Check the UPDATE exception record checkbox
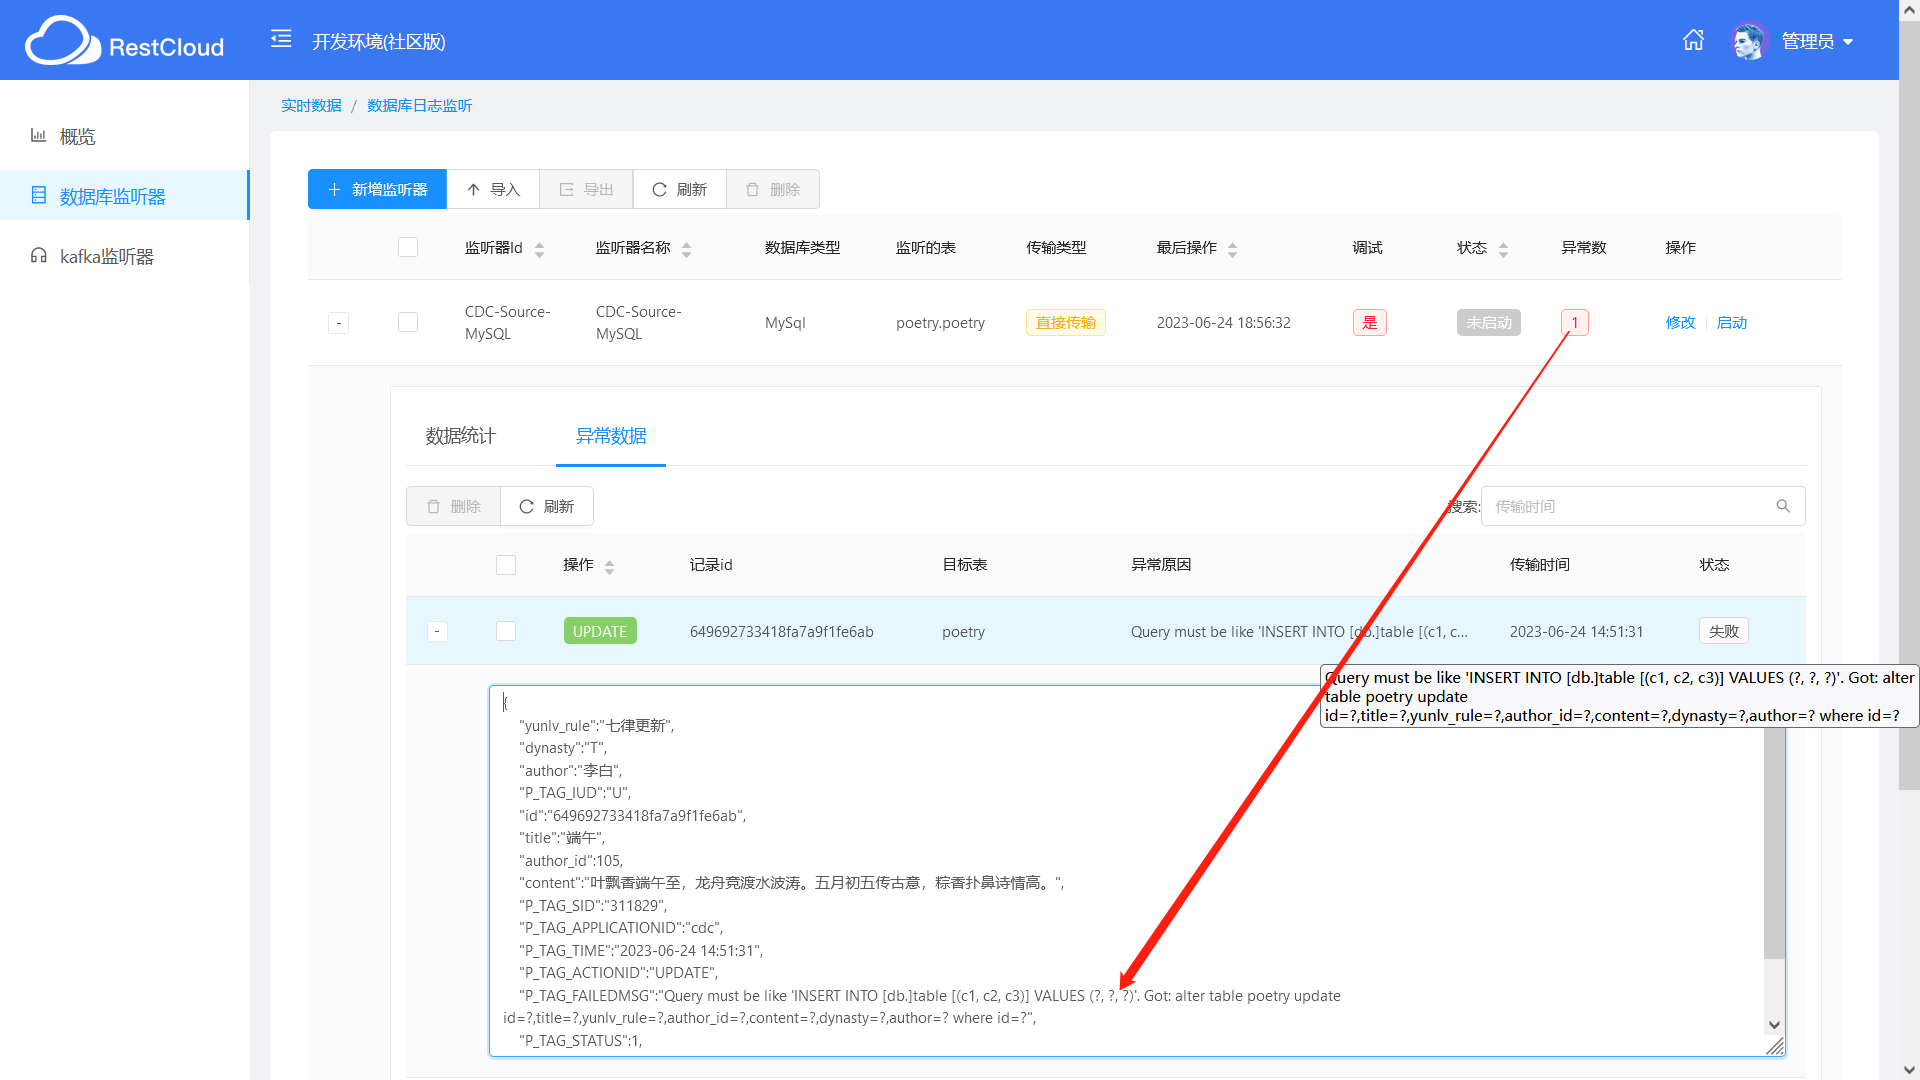Viewport: 1920px width, 1080px height. [506, 631]
